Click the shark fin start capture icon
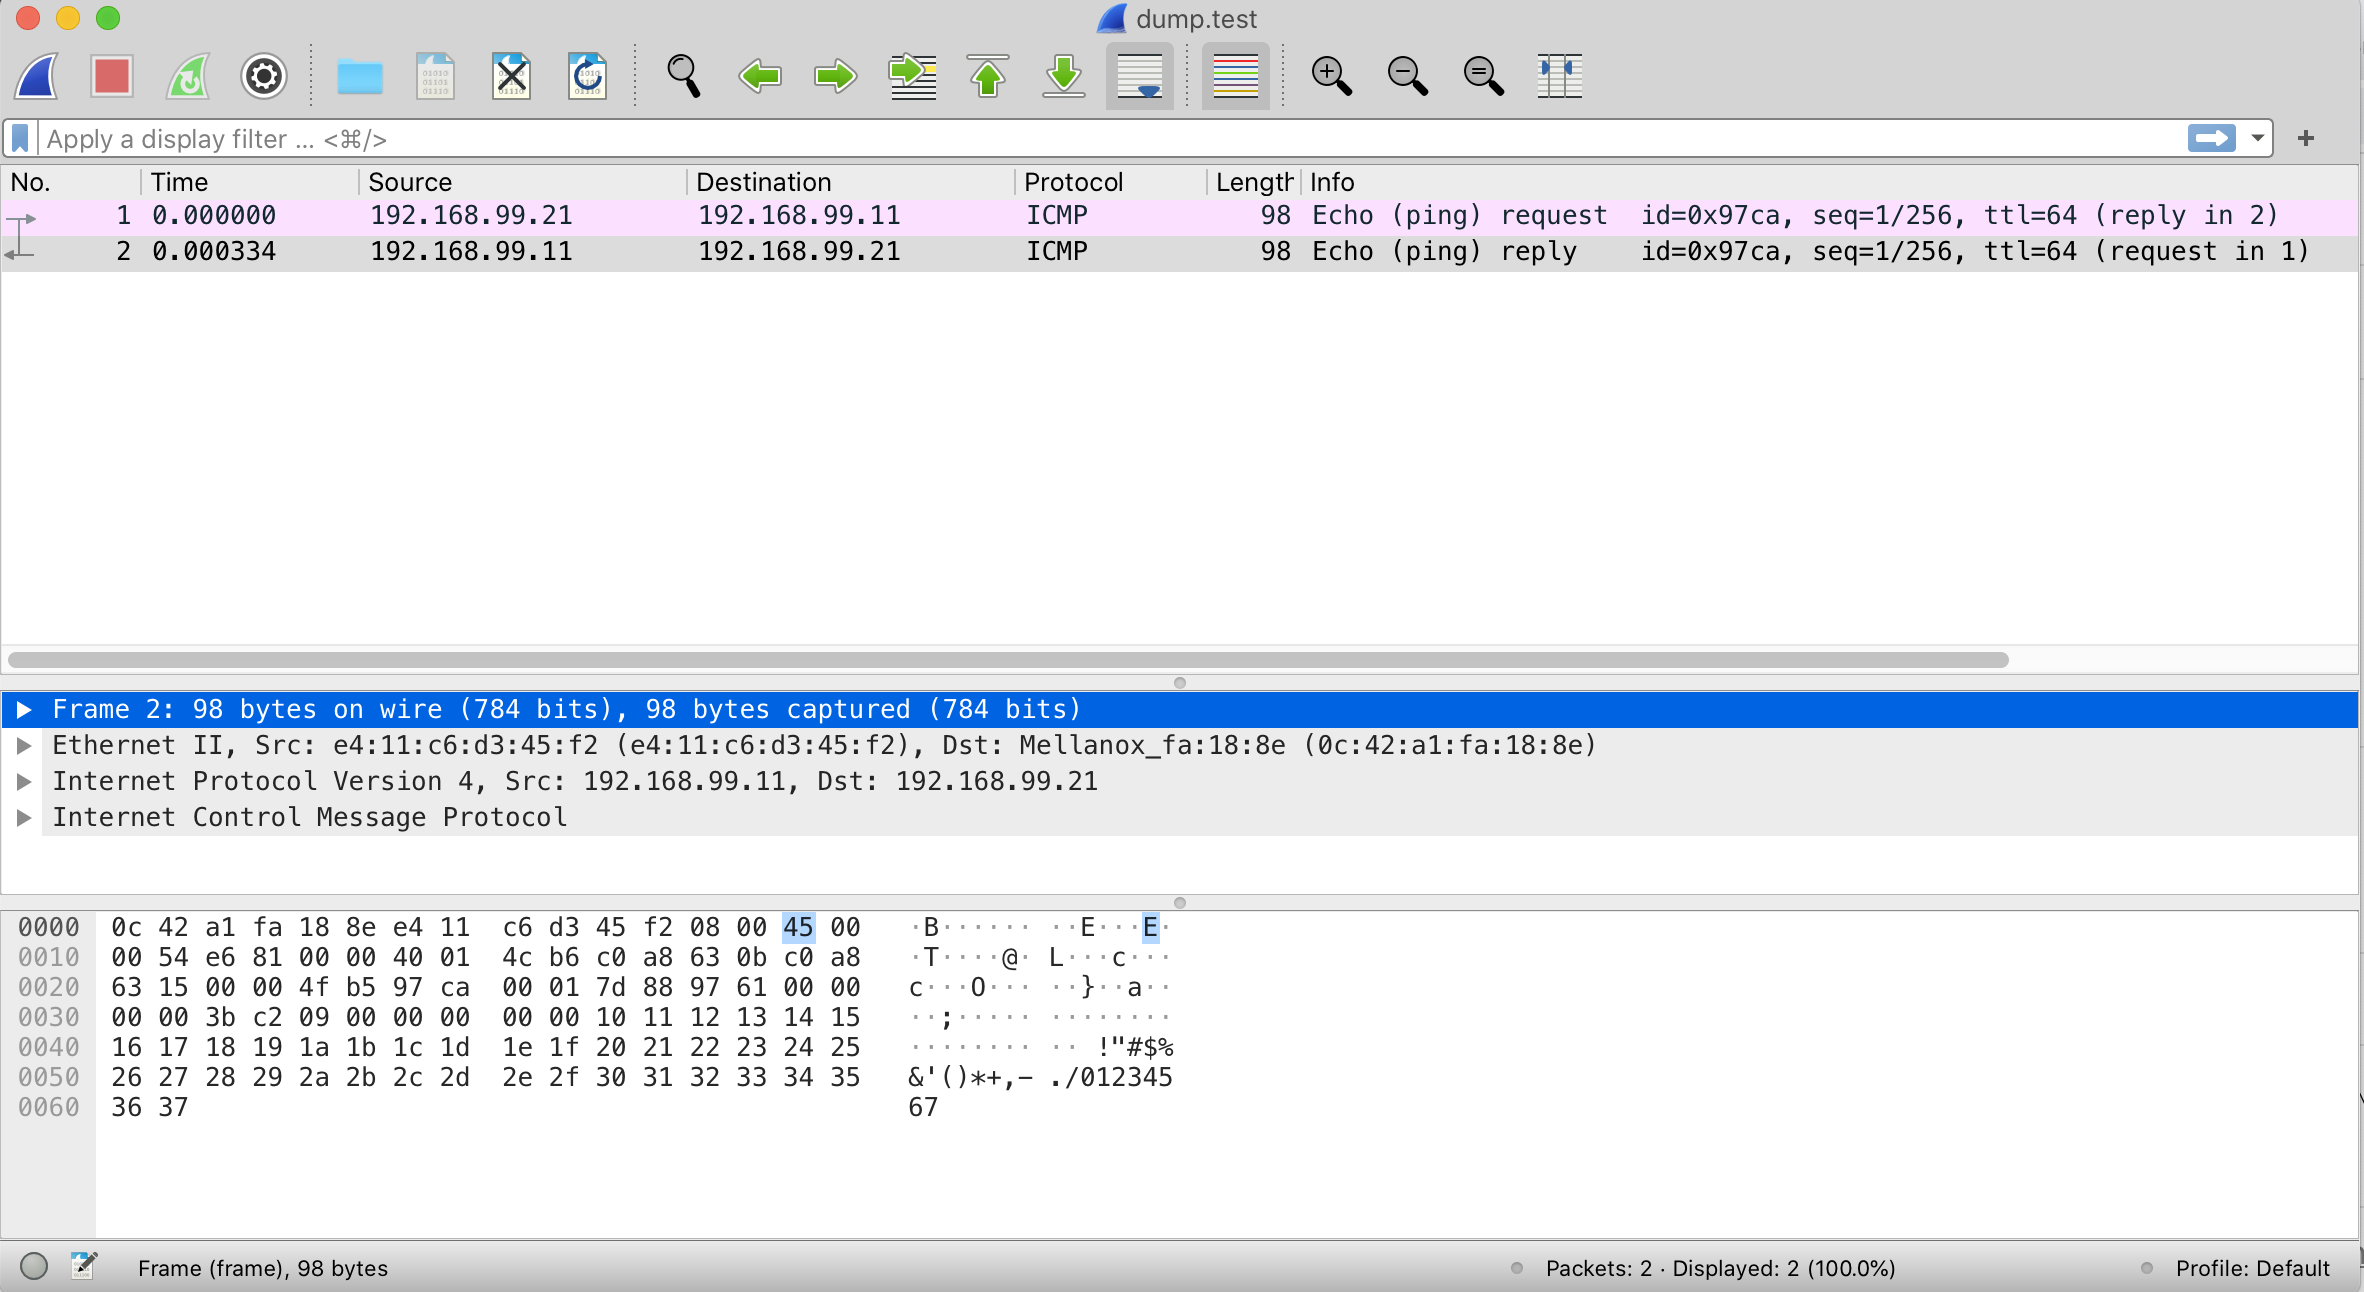 [37, 76]
